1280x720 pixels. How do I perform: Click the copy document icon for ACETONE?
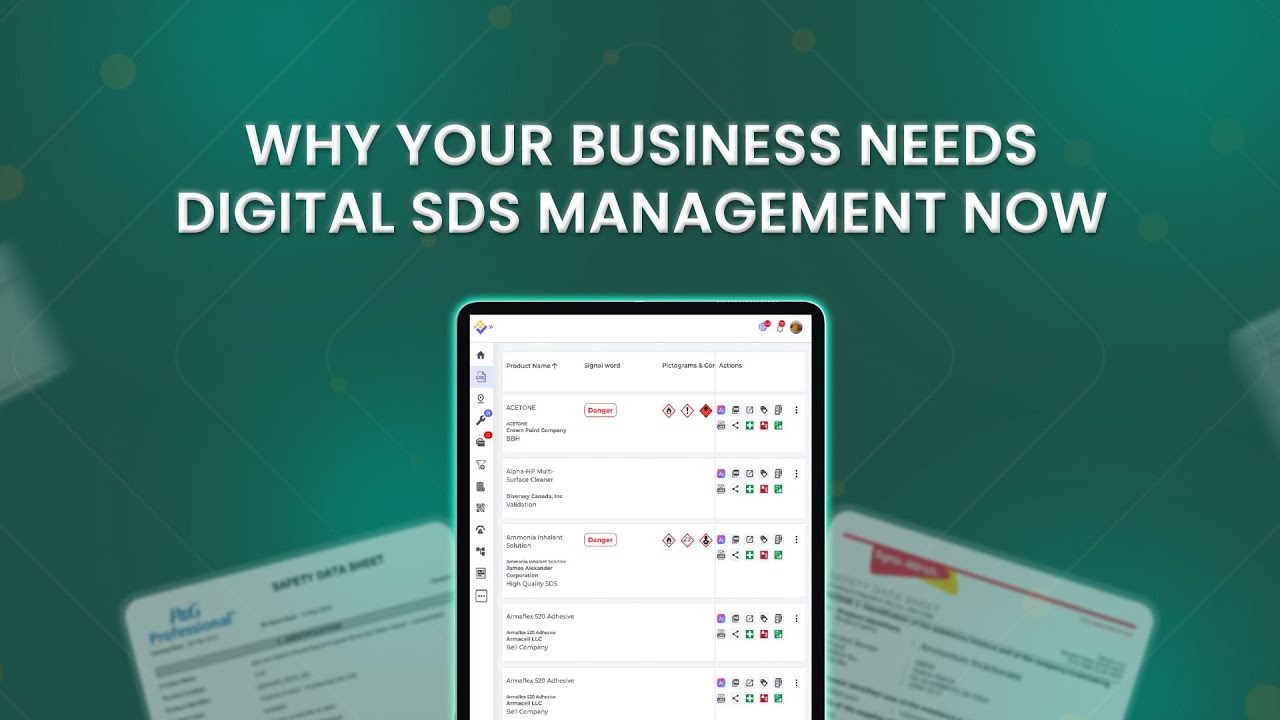[778, 410]
